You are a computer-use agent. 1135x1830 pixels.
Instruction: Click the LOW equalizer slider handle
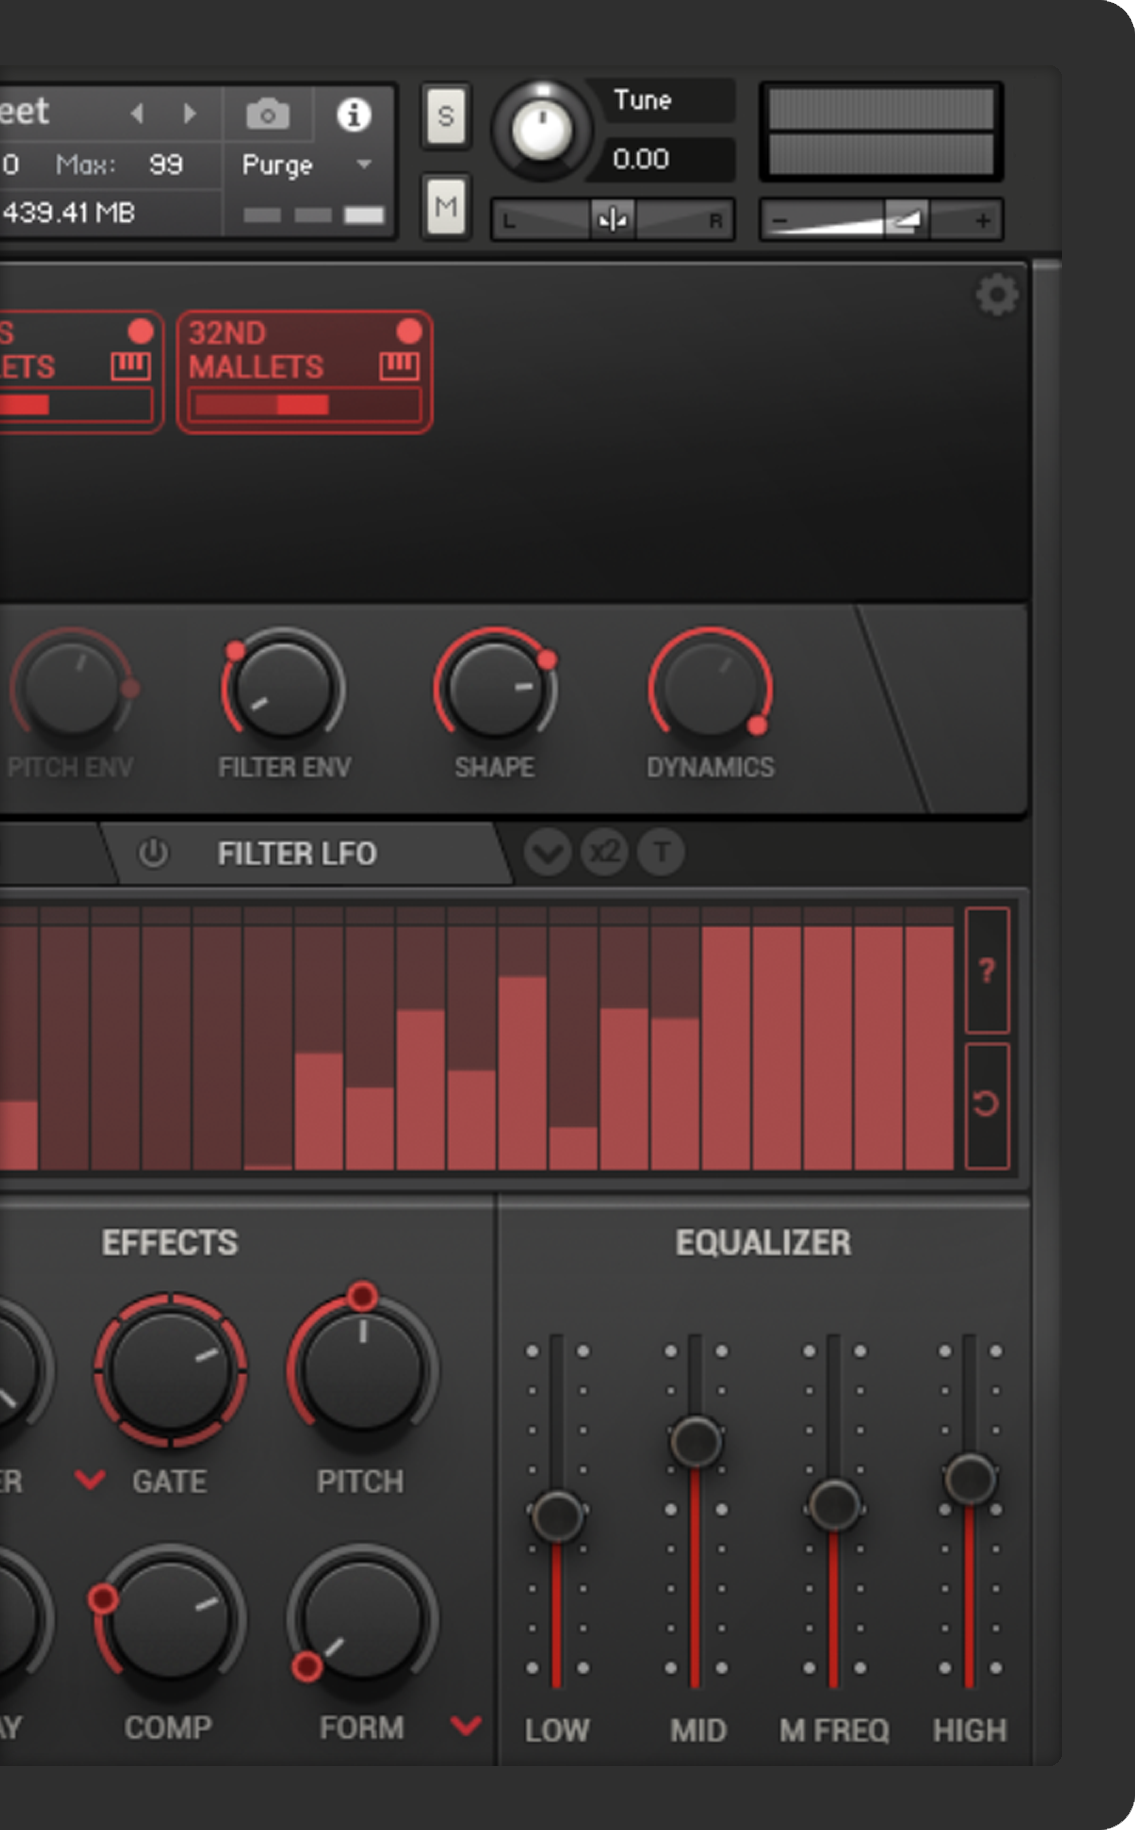point(557,1516)
